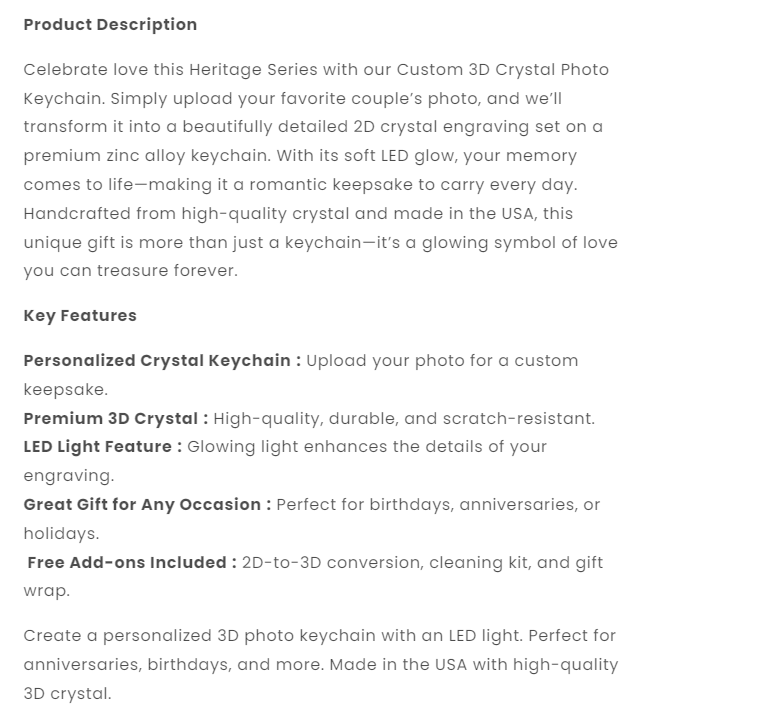The height and width of the screenshot is (721, 760).
Task: Click 'Glowing light enhances the details' text
Action: tap(367, 447)
